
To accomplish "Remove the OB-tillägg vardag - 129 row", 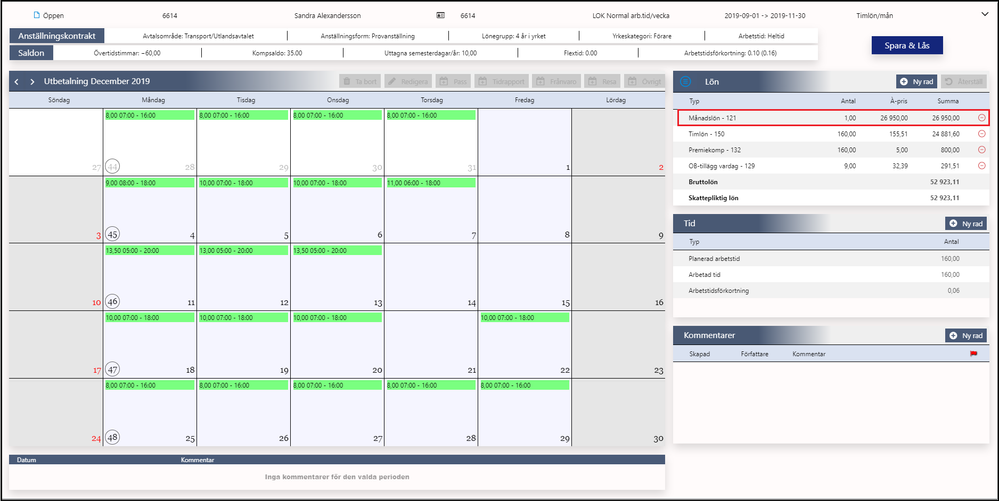I will click(981, 166).
